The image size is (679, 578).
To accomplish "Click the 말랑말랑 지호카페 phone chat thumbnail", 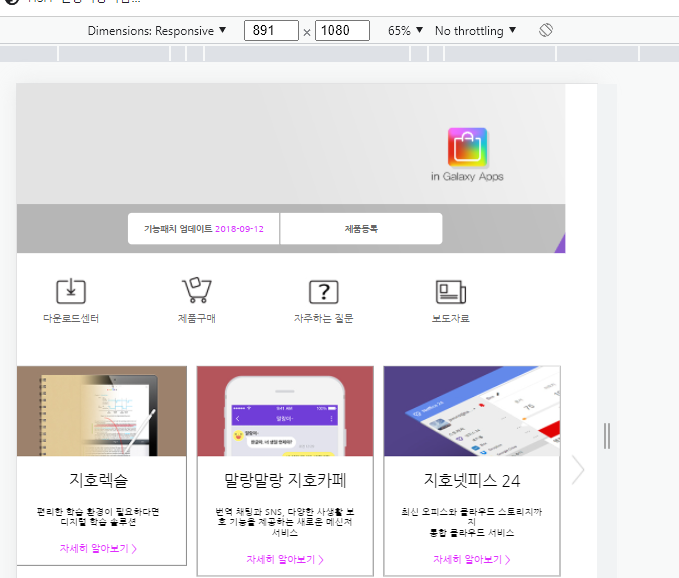I will coord(285,411).
